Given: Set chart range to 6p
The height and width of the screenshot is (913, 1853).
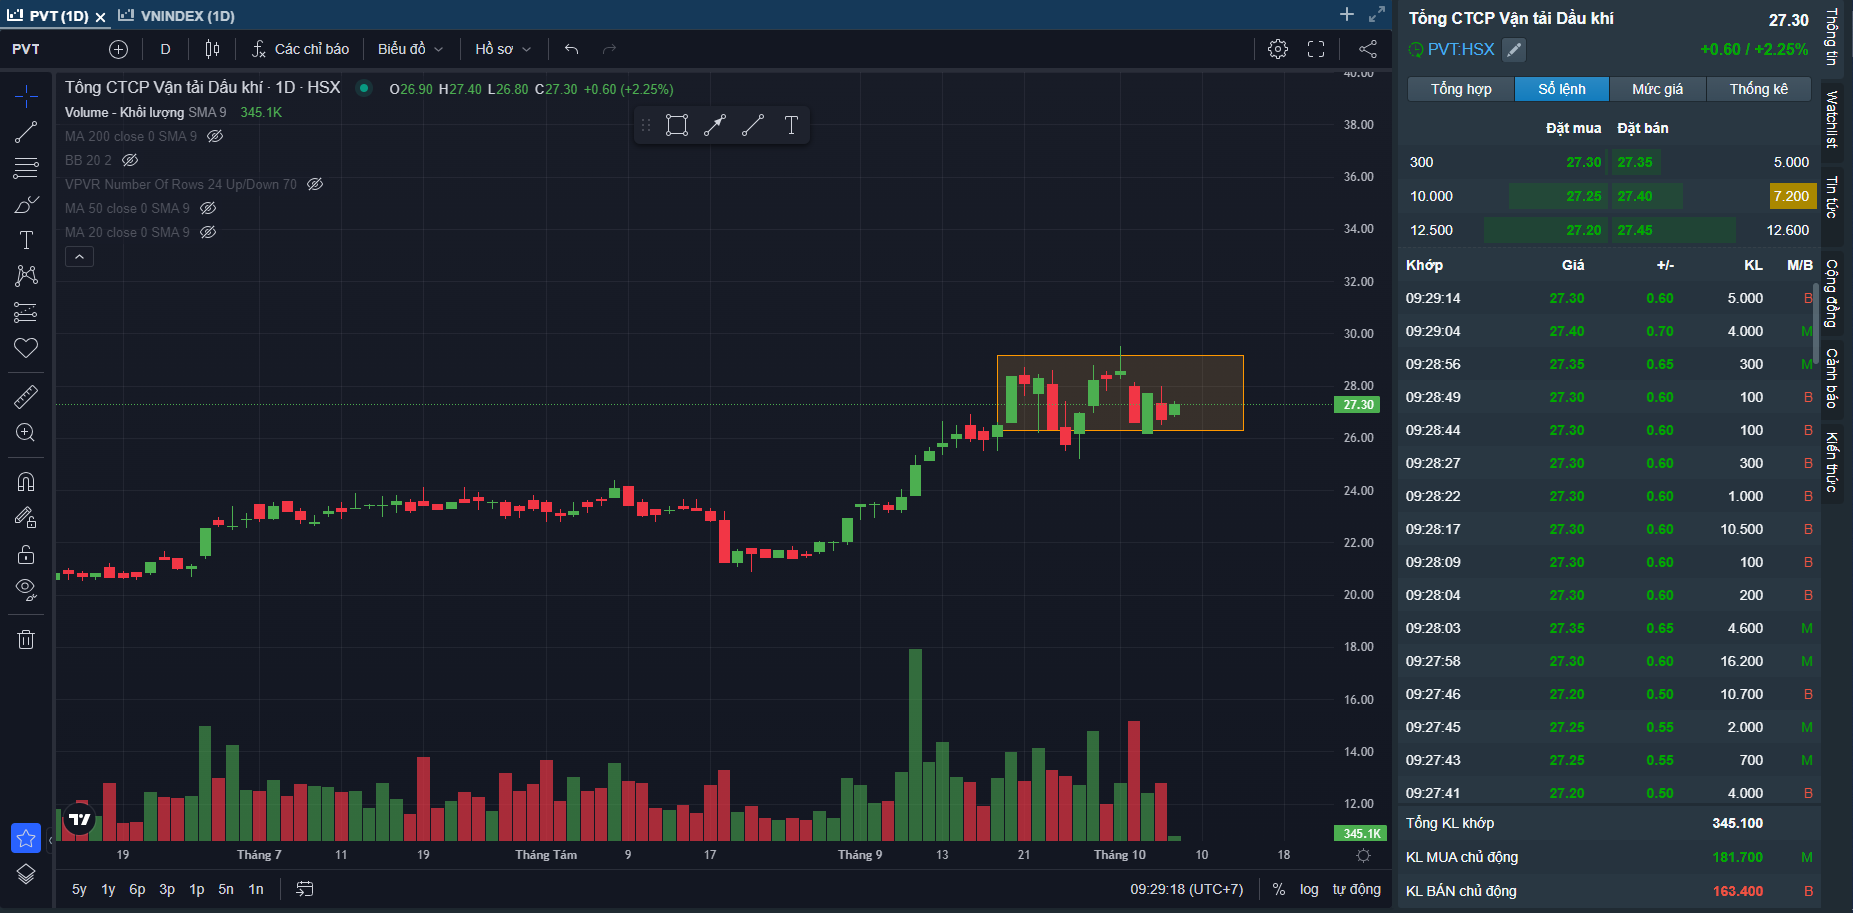Looking at the screenshot, I should tap(137, 889).
